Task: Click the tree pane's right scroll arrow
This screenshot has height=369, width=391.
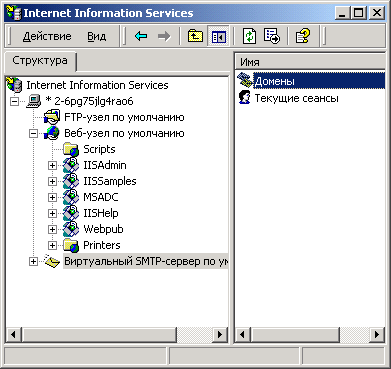Action: (220, 334)
